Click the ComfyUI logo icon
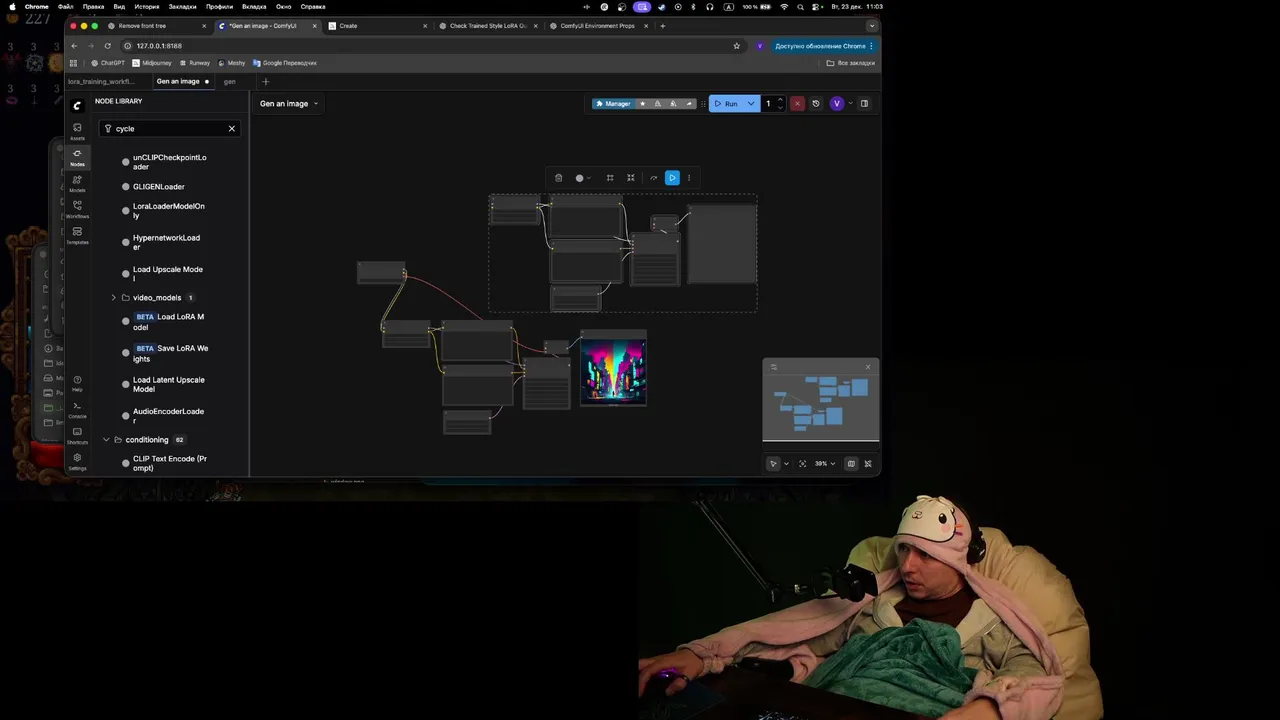 (77, 105)
